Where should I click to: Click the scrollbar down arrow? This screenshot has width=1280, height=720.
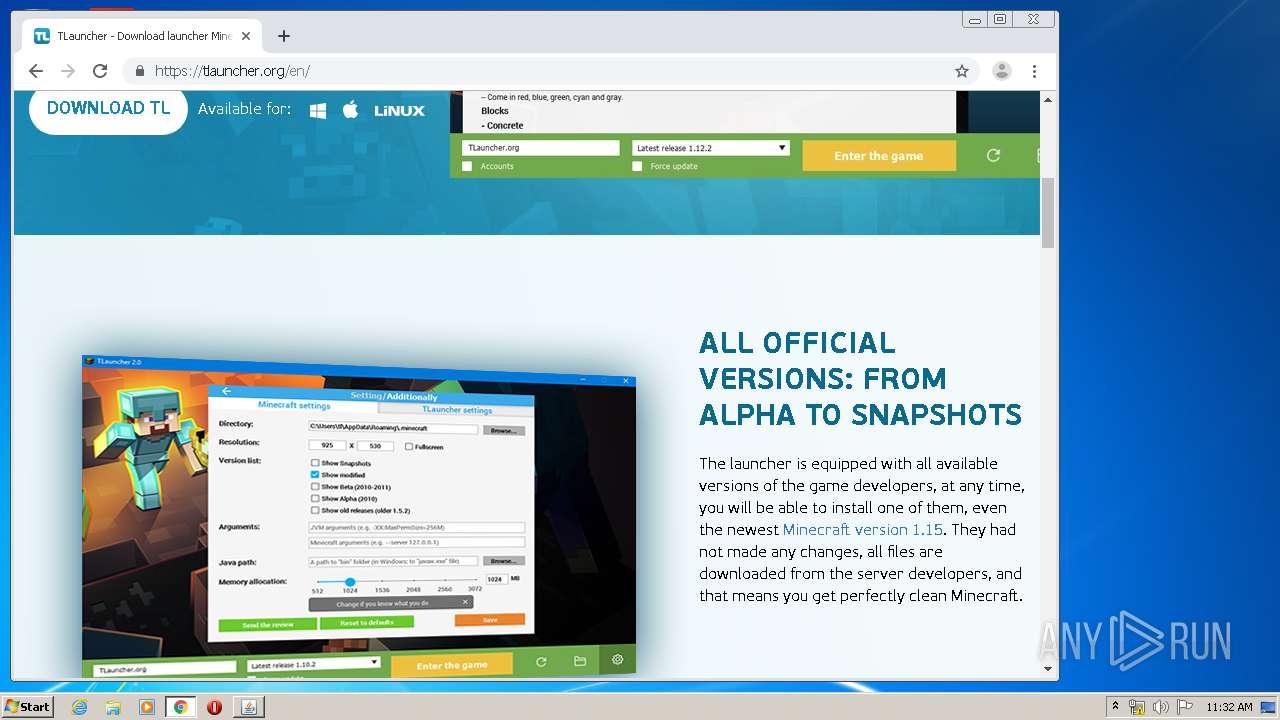point(1048,669)
